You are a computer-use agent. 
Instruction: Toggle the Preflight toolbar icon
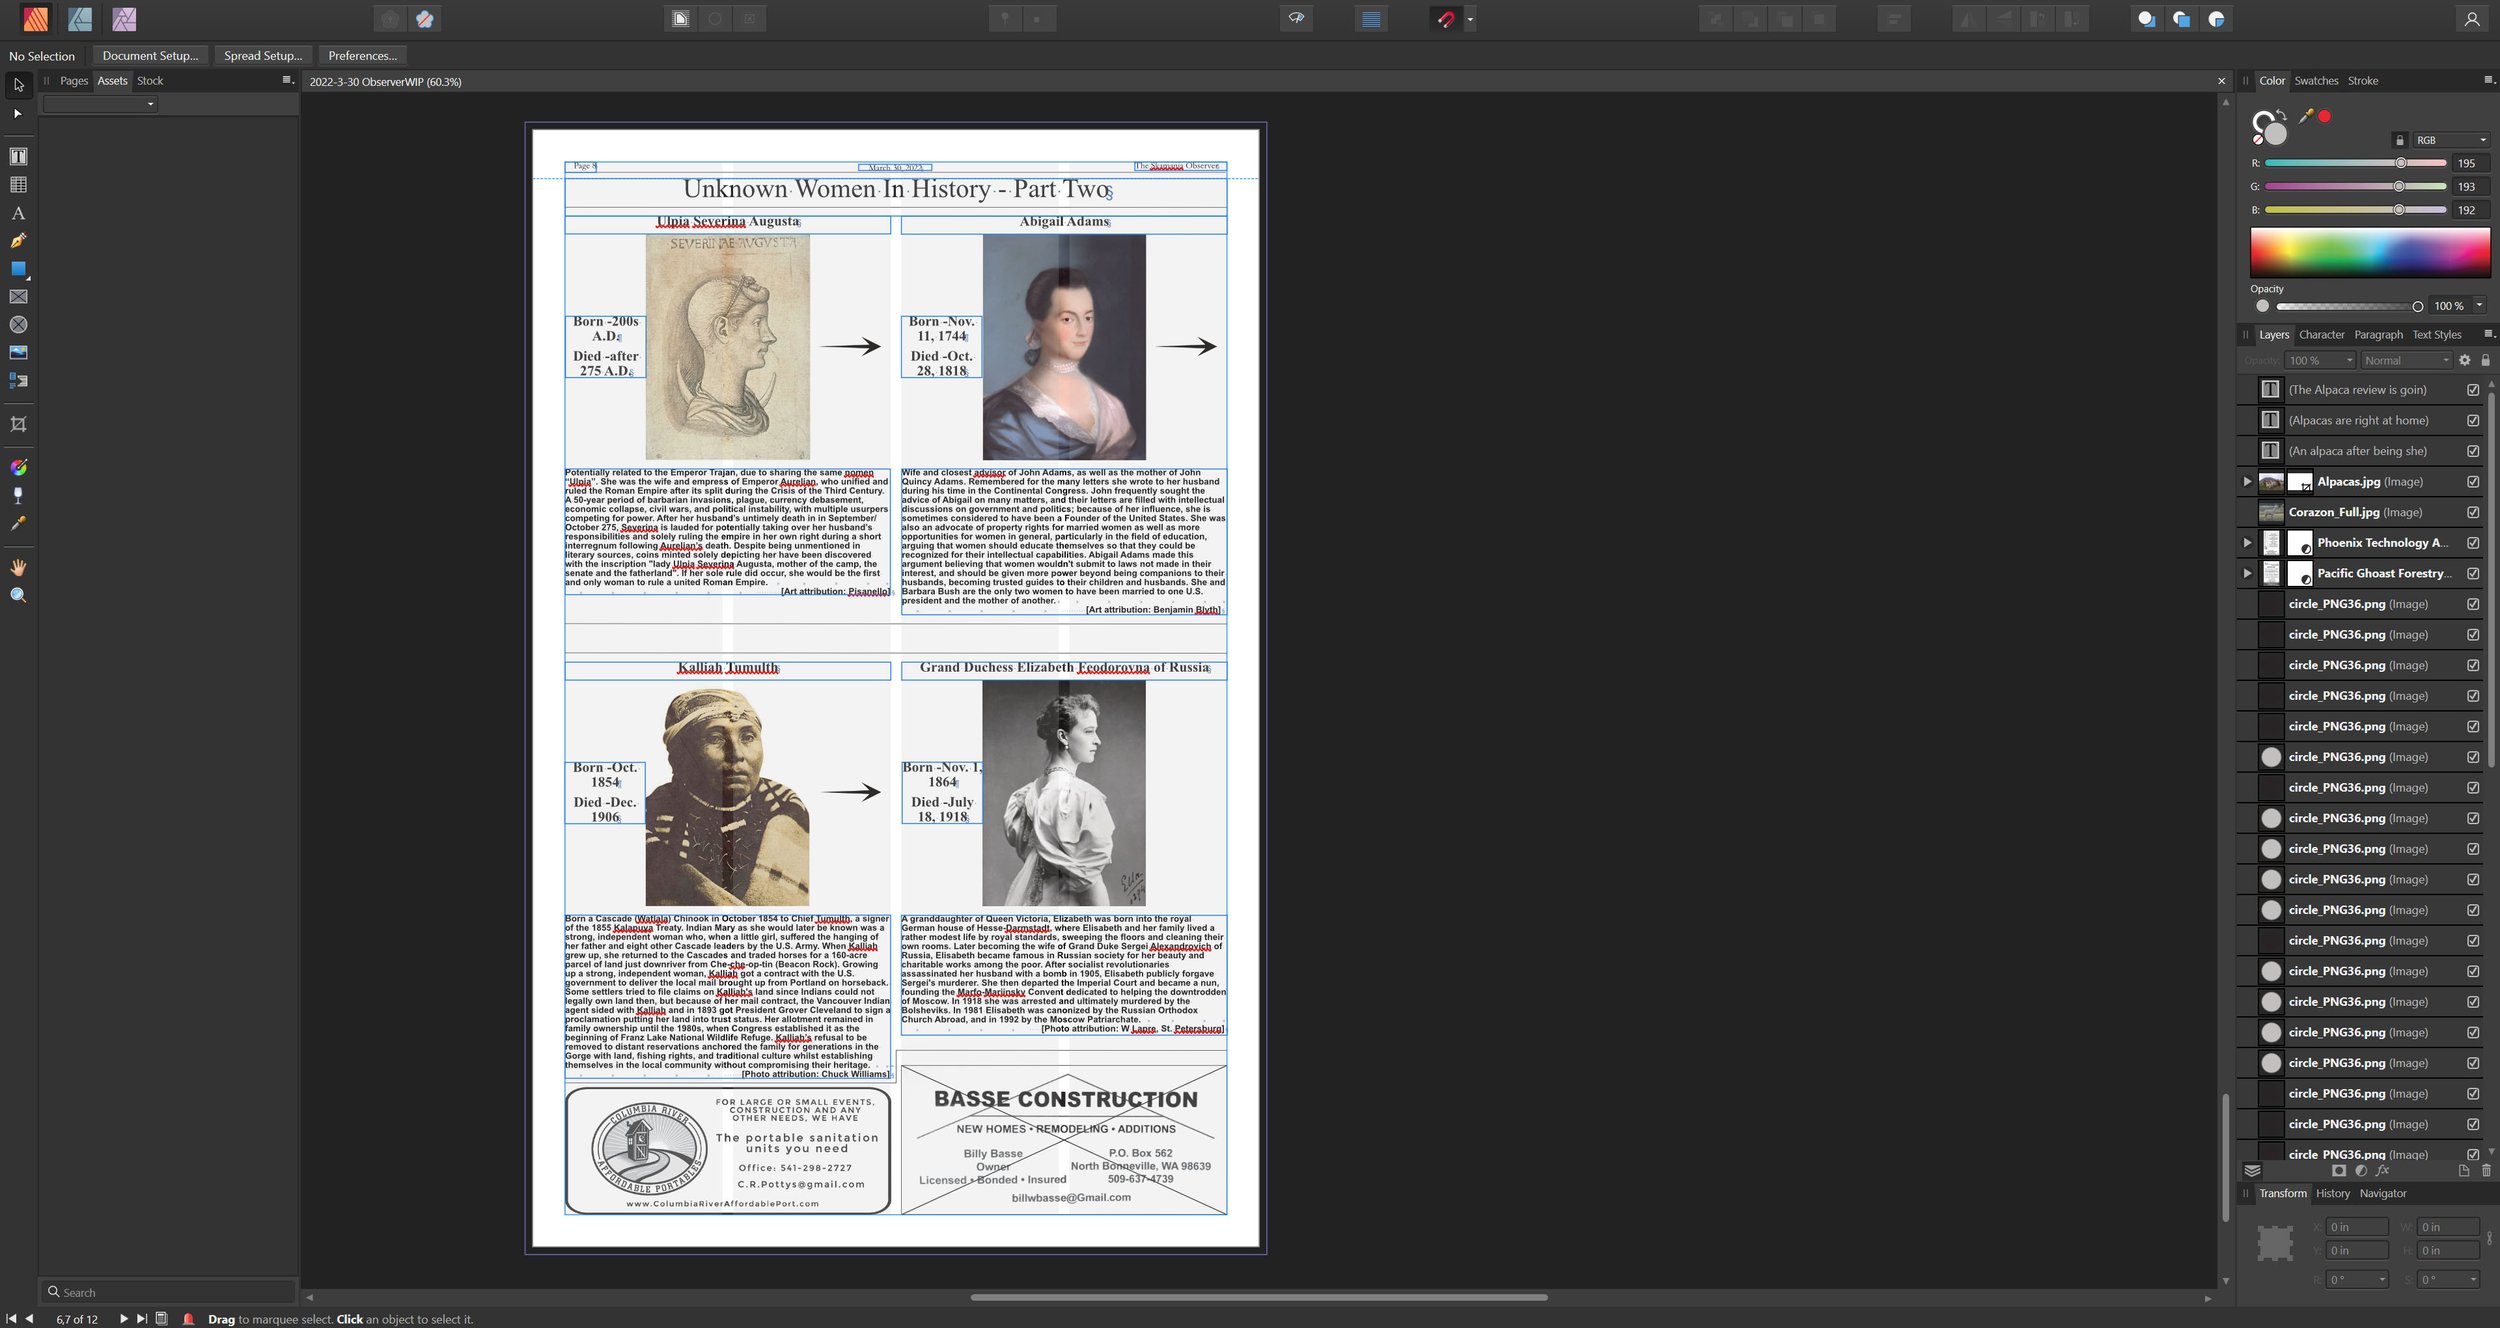tap(1296, 19)
